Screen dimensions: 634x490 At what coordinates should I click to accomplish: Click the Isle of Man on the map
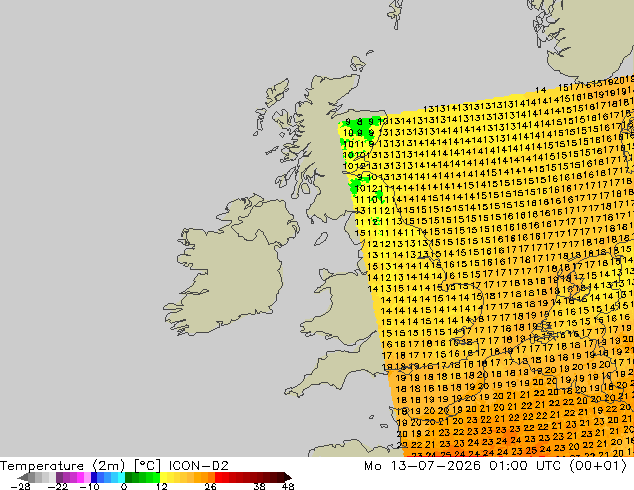(321, 239)
